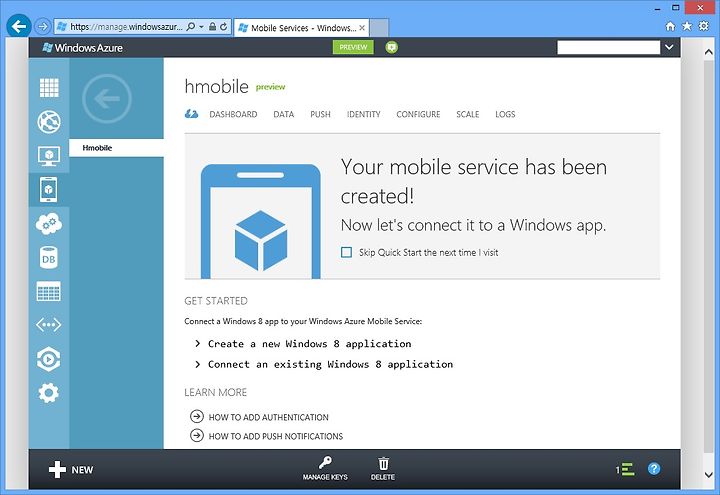Open the notifications list icon in the bottom bar
The image size is (720, 495).
[x=625, y=469]
